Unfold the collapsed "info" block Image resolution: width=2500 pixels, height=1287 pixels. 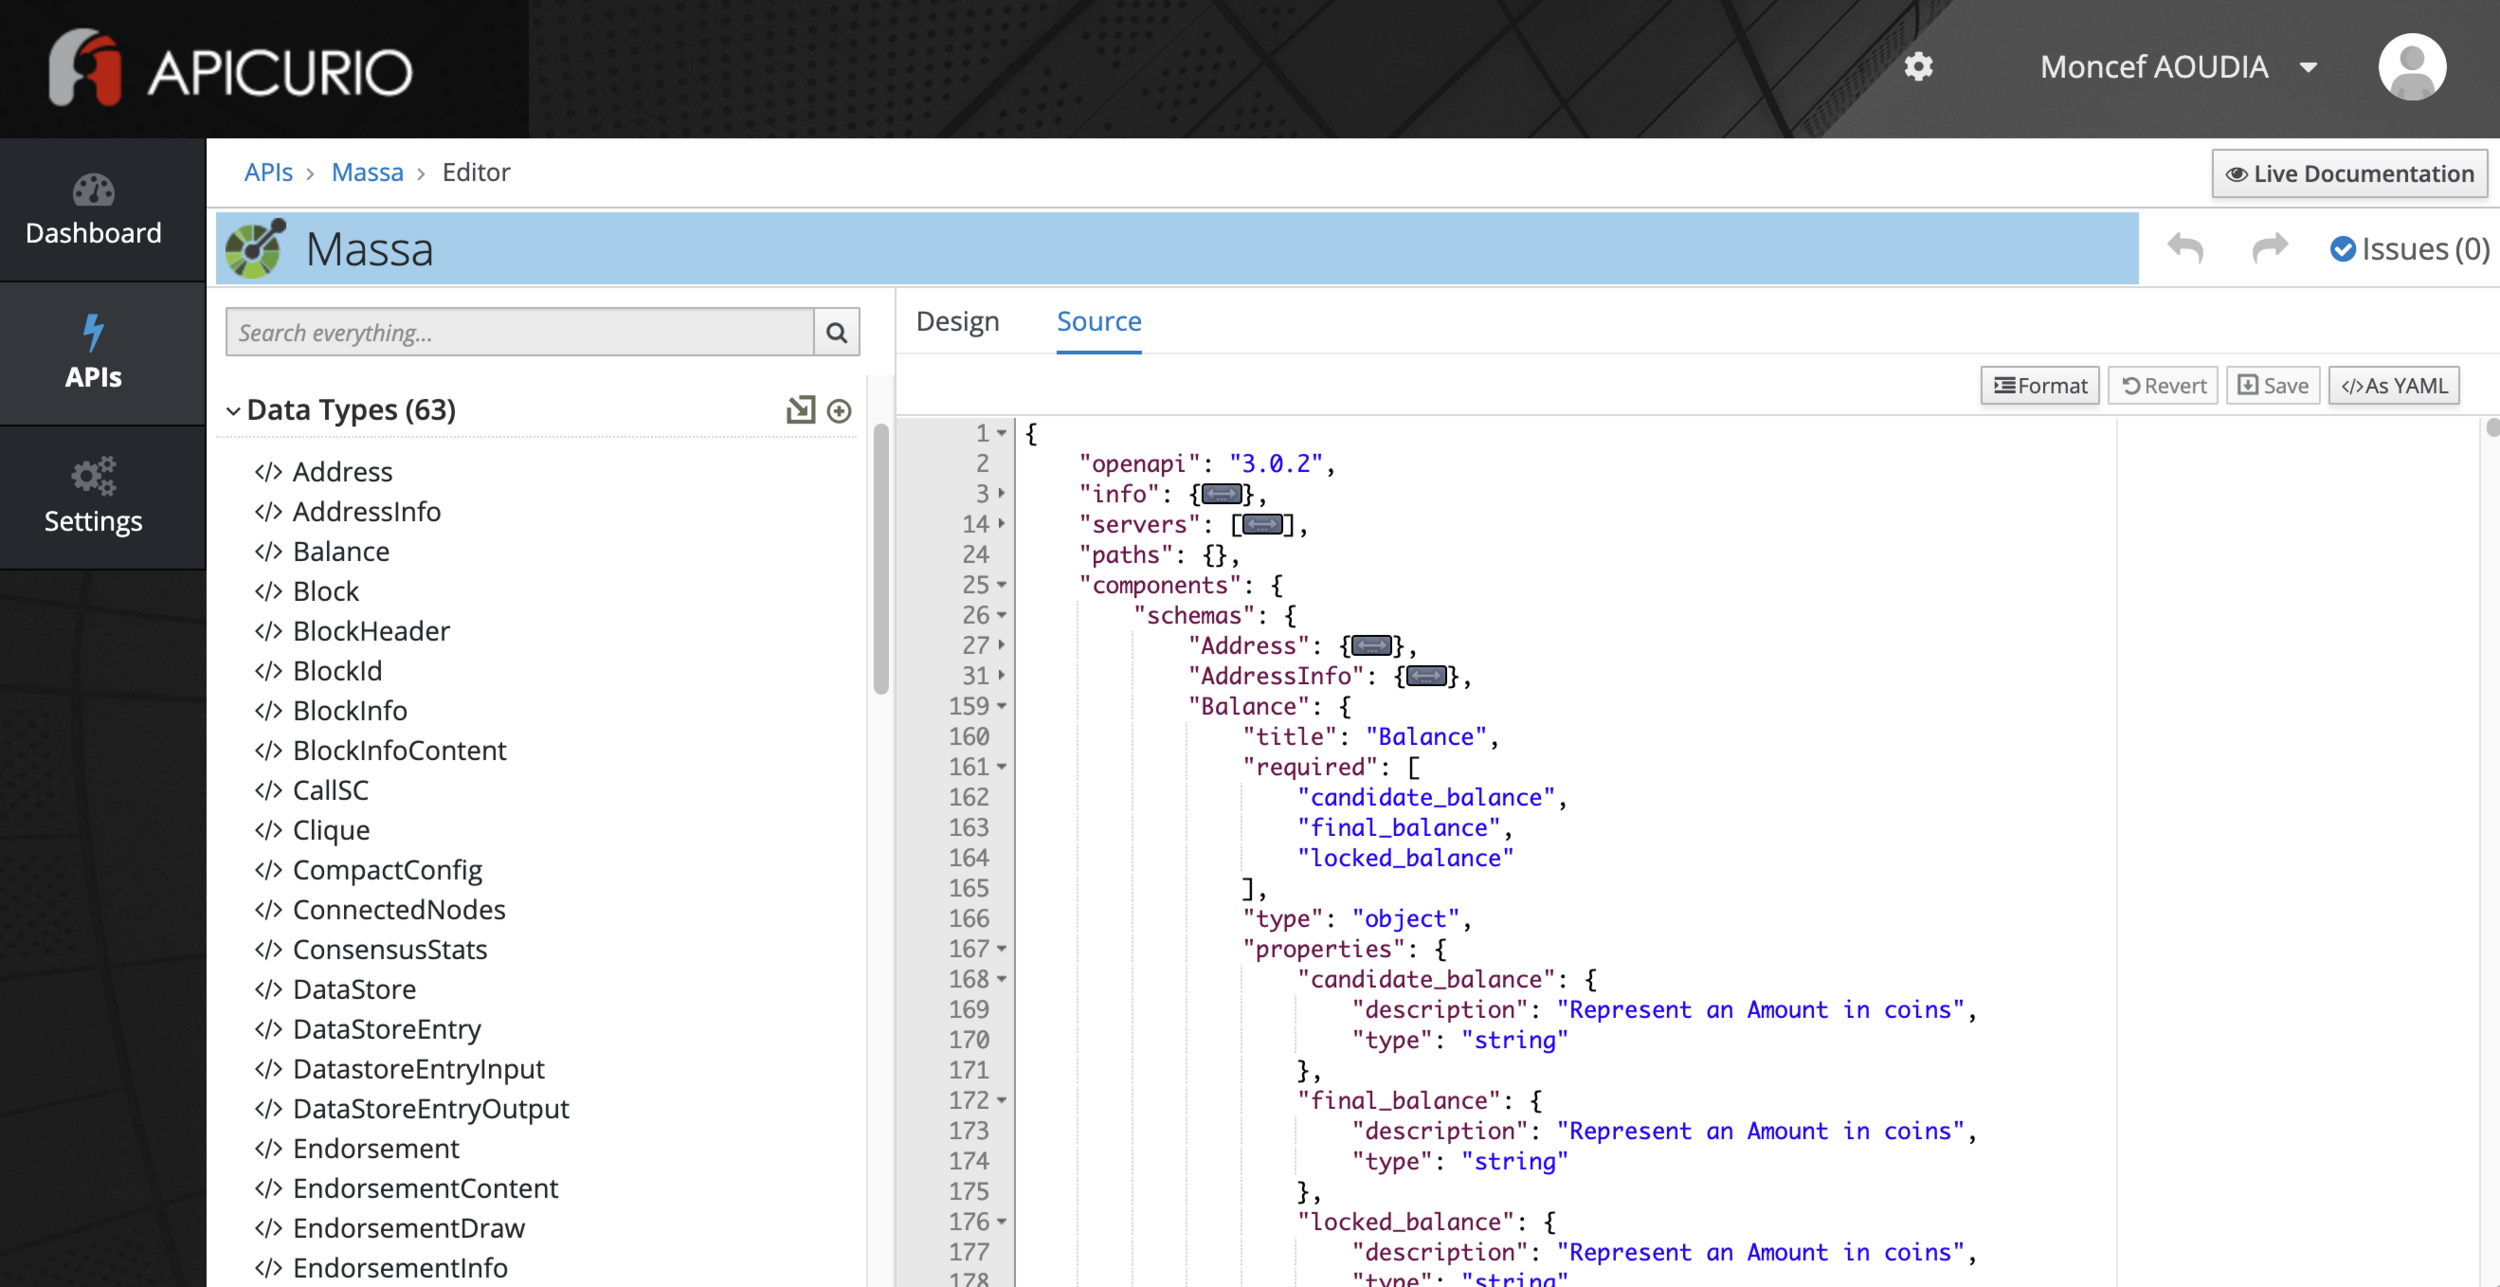coord(1221,494)
